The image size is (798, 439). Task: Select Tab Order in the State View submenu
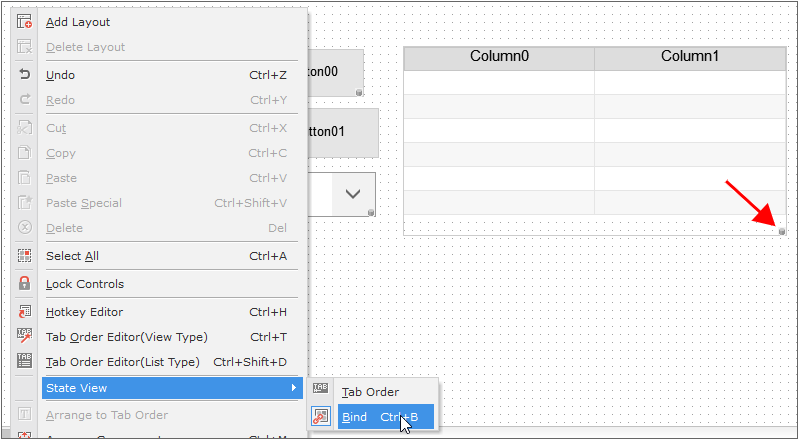[x=370, y=392]
